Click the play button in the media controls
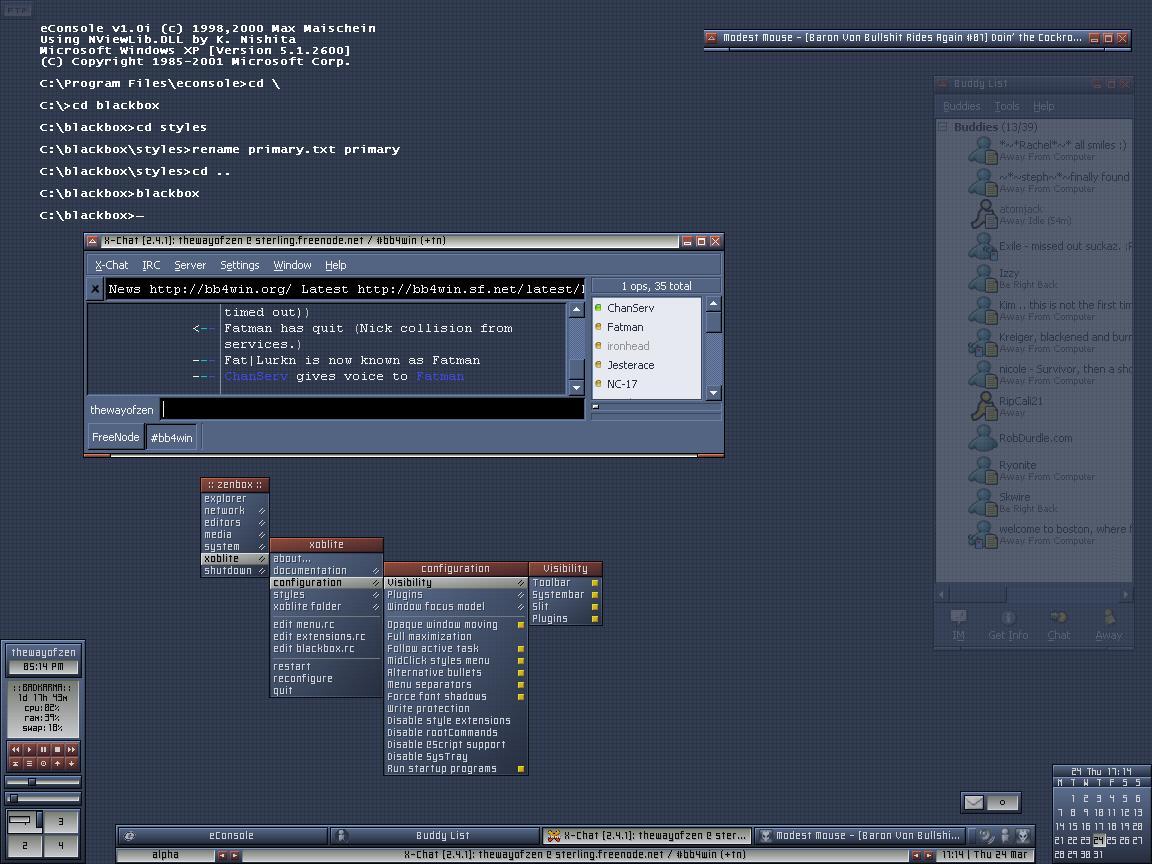The width and height of the screenshot is (1152, 864). (x=29, y=749)
